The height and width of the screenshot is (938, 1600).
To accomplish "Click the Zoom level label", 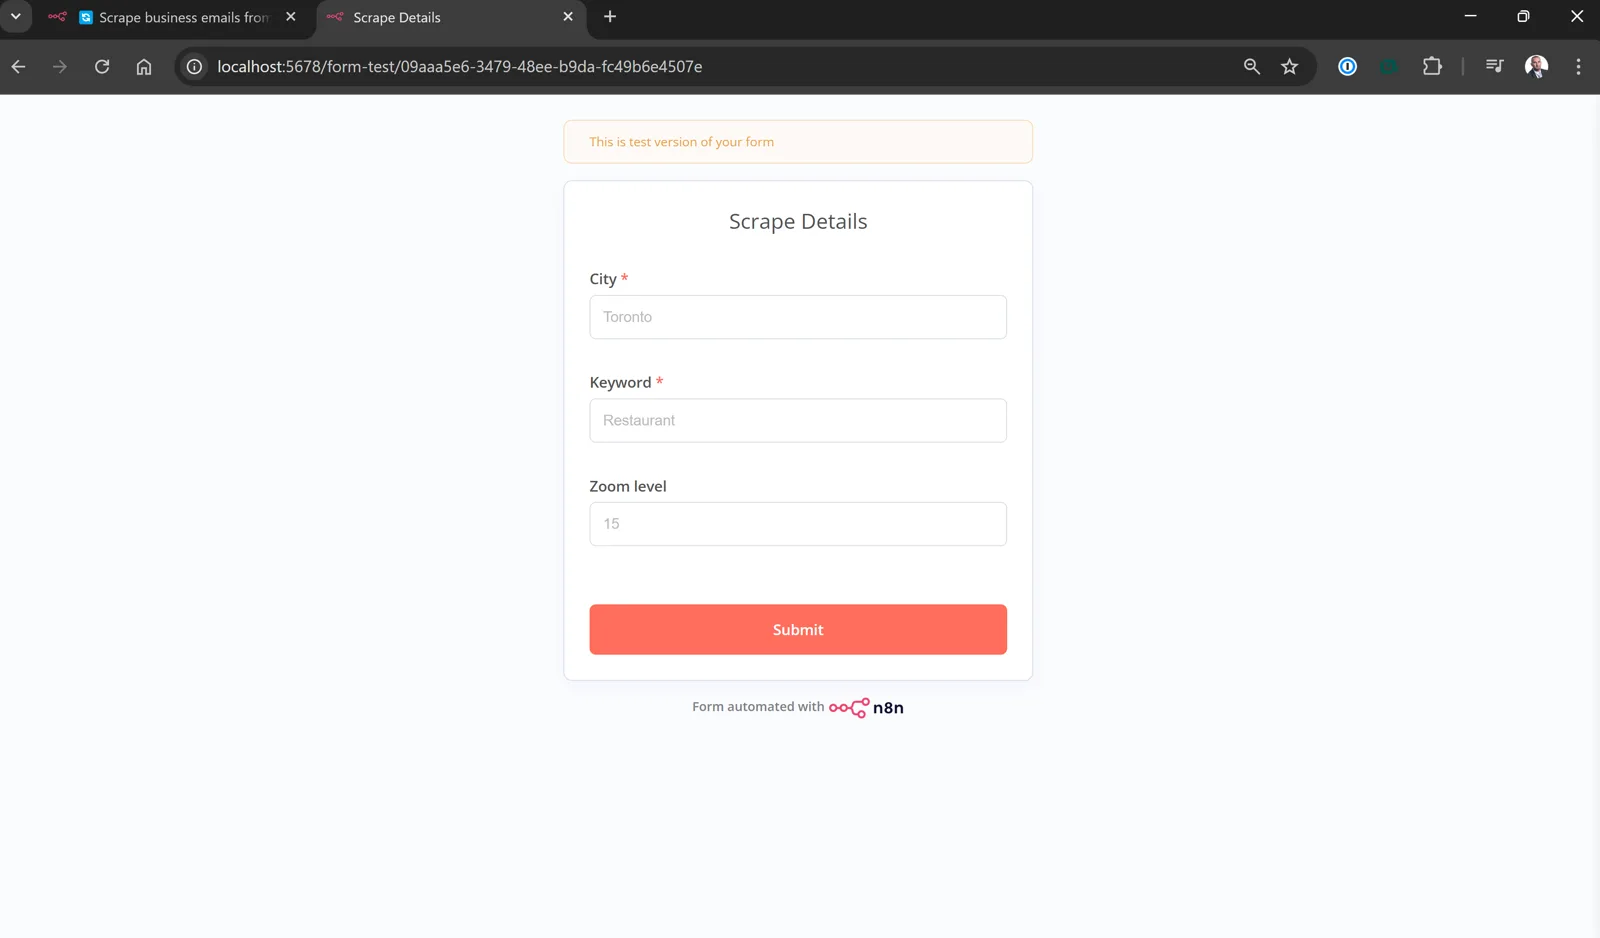I will coord(628,486).
